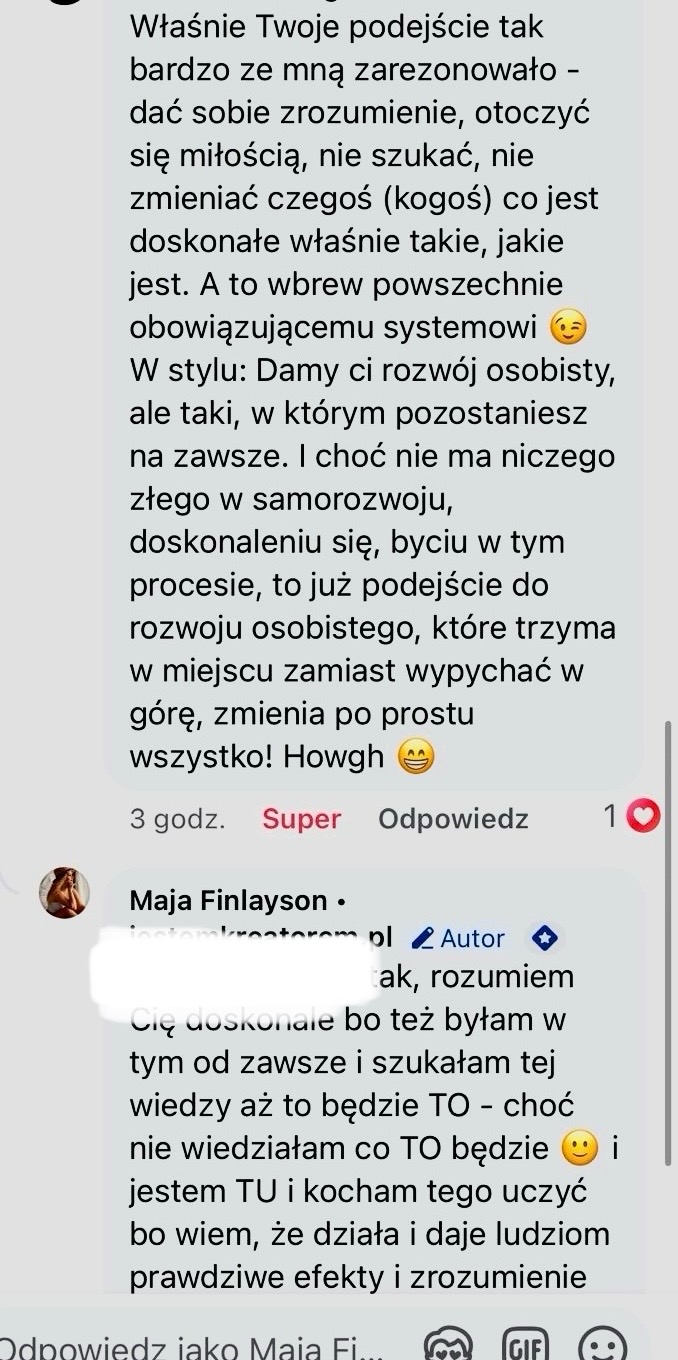Open the avatar sticker picker icon
Image resolution: width=678 pixels, height=1360 pixels.
click(x=448, y=1344)
